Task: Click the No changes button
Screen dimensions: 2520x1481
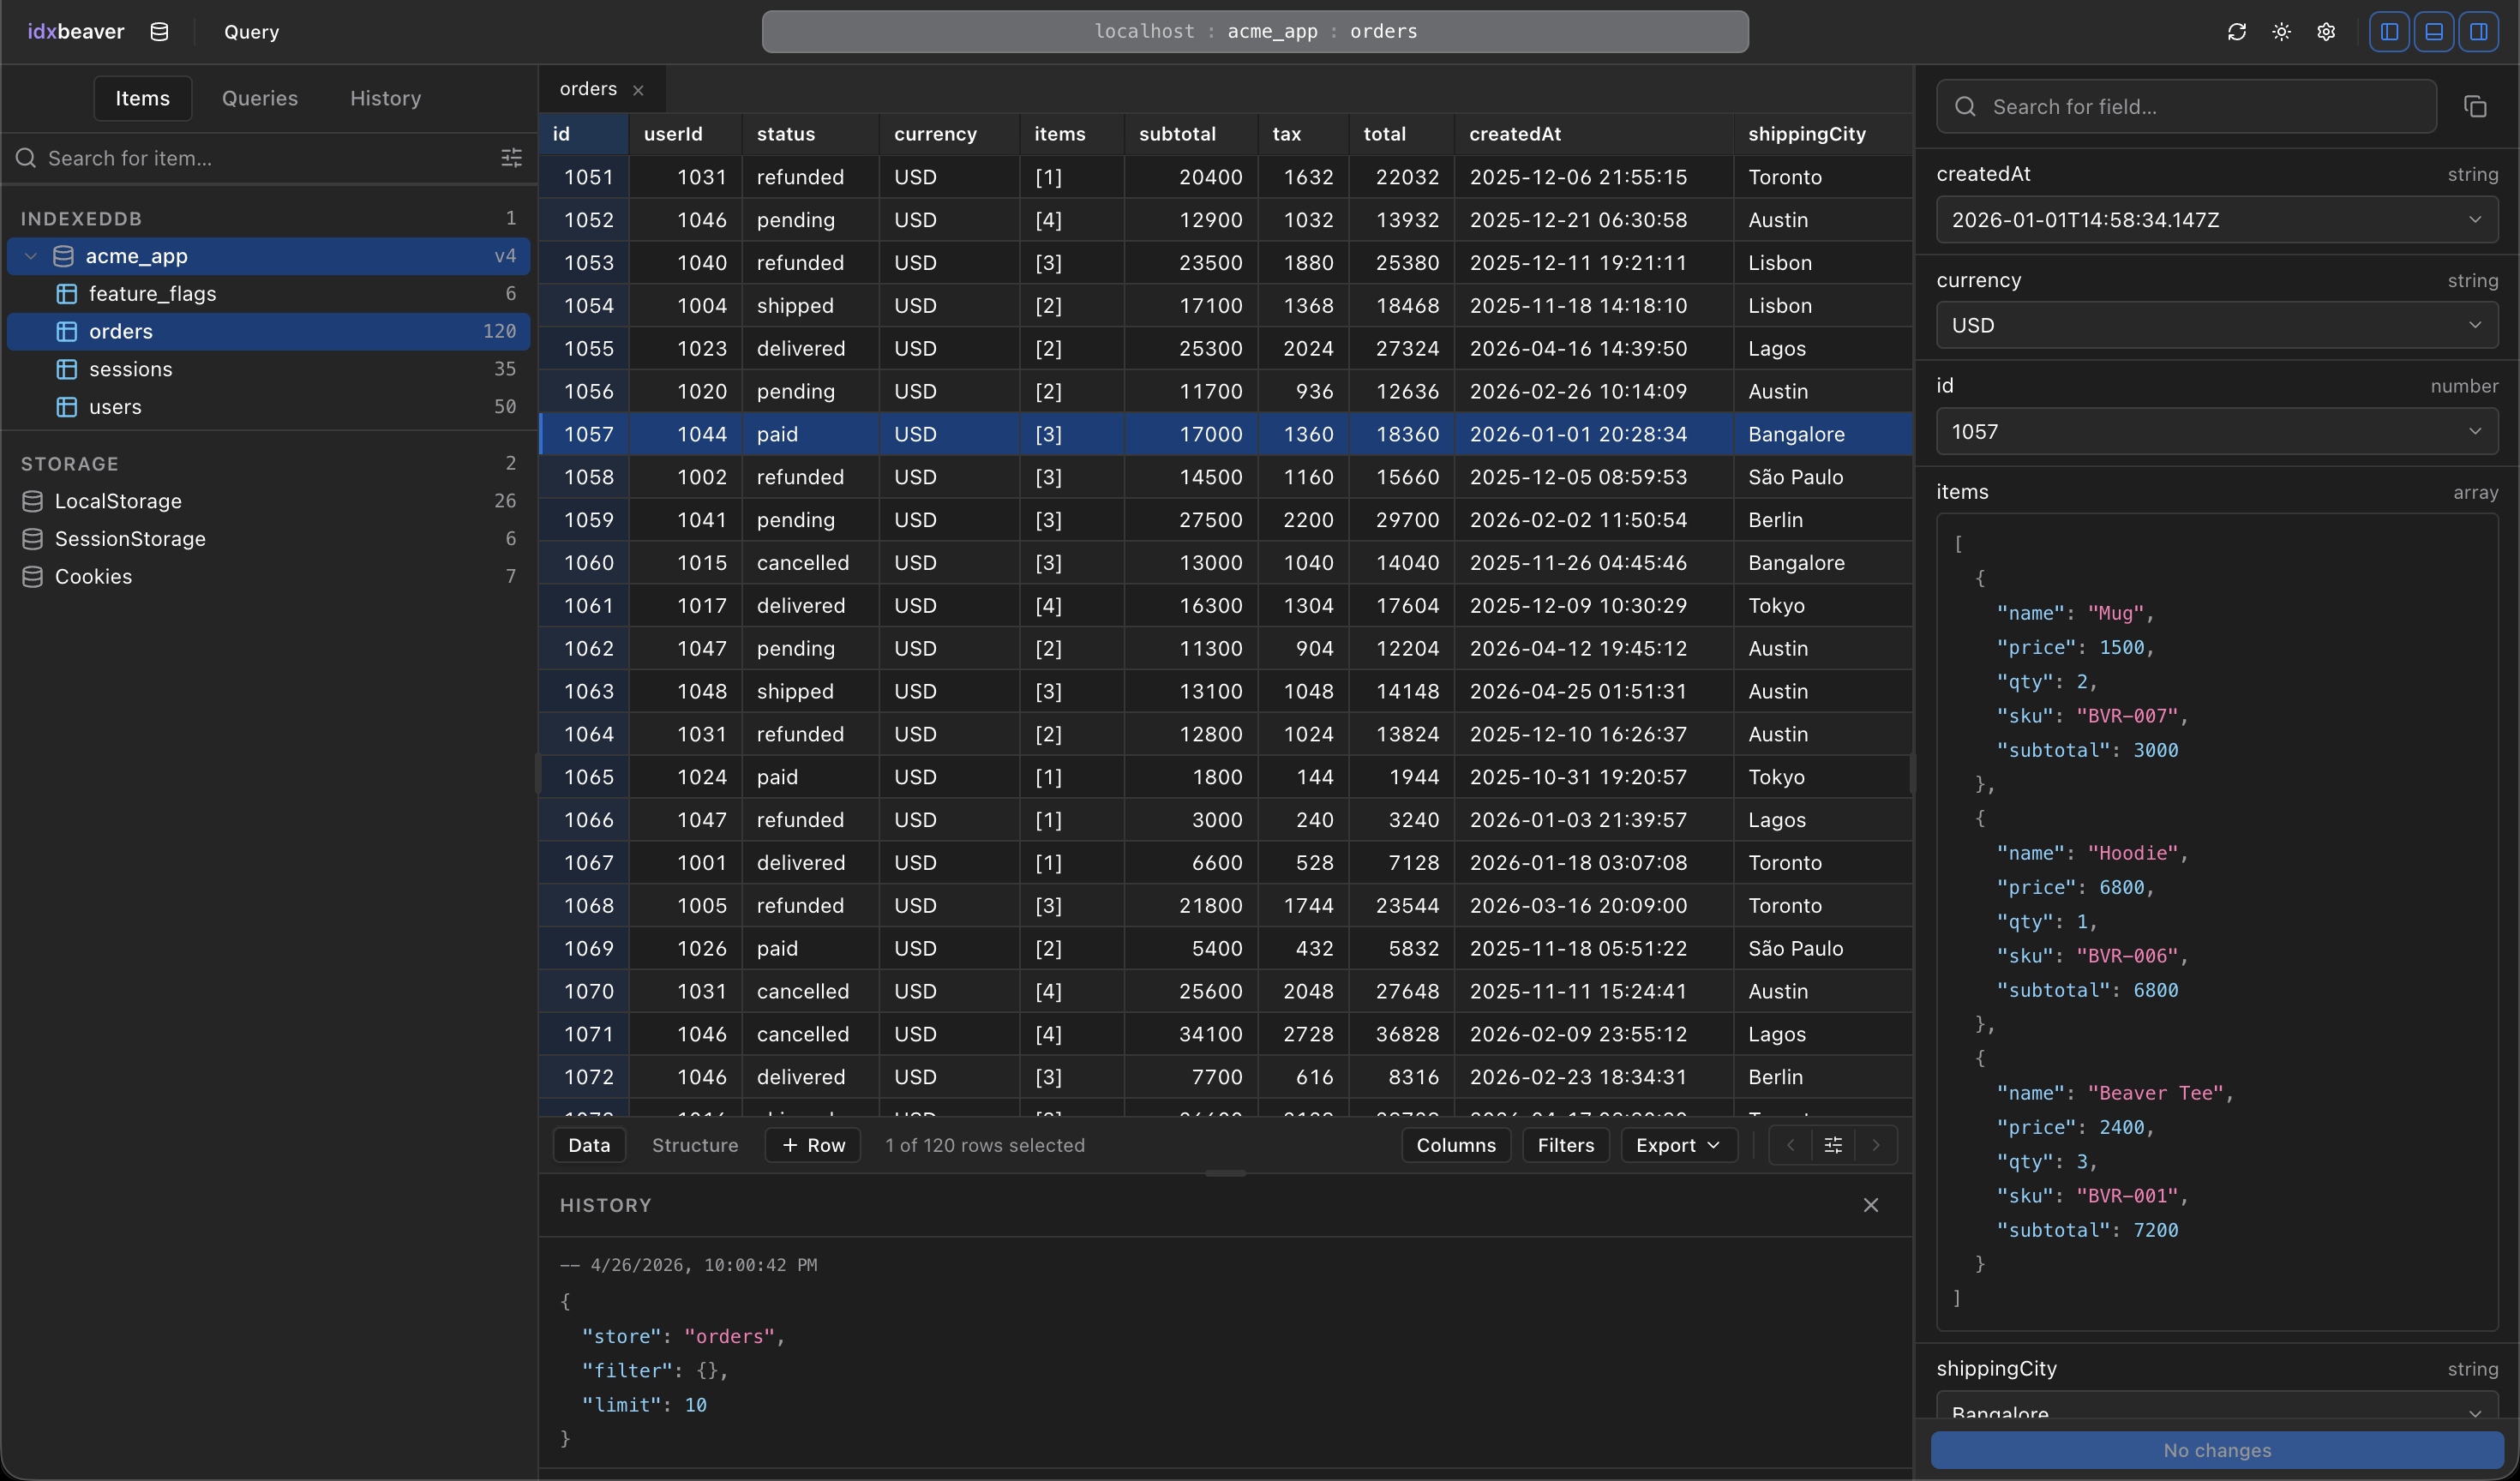Action: click(x=2217, y=1450)
